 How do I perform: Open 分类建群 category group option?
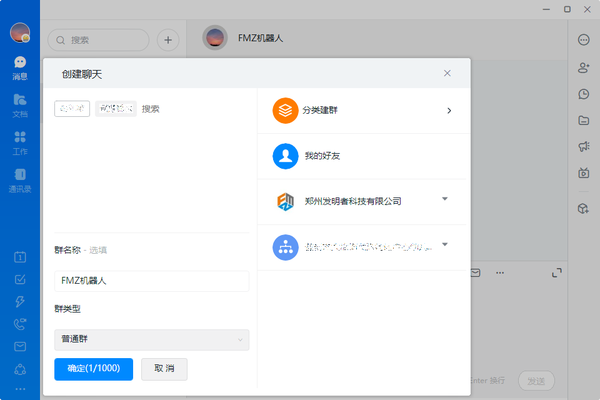point(362,110)
